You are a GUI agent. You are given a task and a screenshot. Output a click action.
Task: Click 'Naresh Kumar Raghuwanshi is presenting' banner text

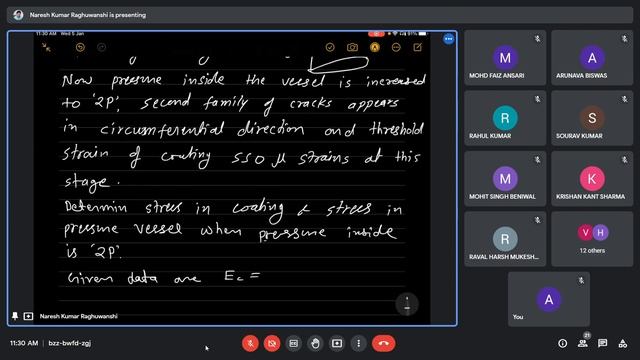point(88,15)
